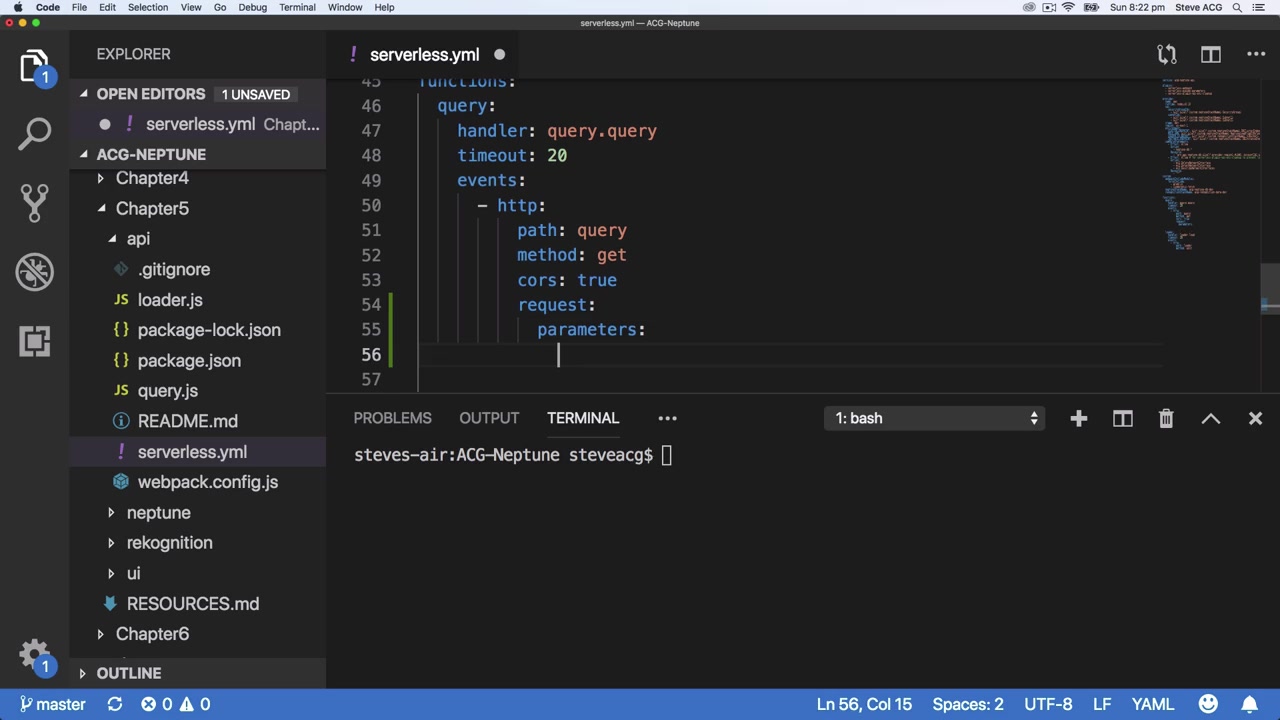Image resolution: width=1280 pixels, height=720 pixels.
Task: Create a new terminal with plus icon
Action: [x=1078, y=419]
